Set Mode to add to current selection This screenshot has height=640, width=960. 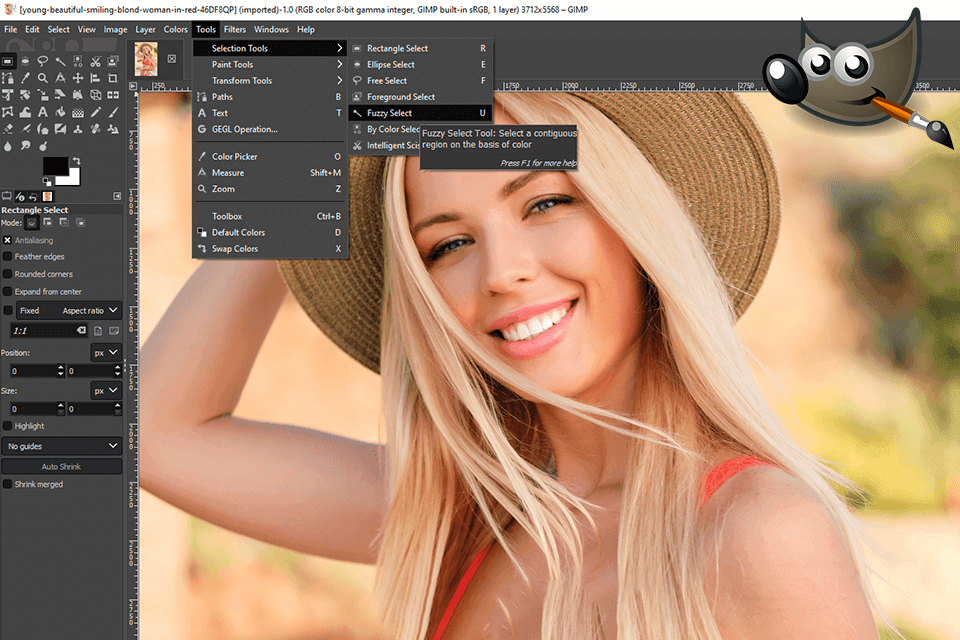coord(48,222)
